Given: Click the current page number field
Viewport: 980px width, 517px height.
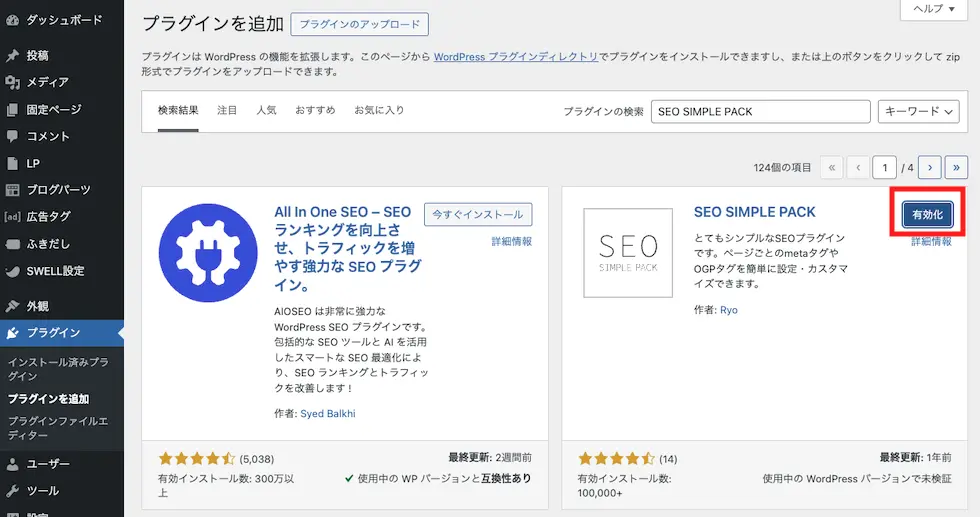Looking at the screenshot, I should [x=884, y=168].
